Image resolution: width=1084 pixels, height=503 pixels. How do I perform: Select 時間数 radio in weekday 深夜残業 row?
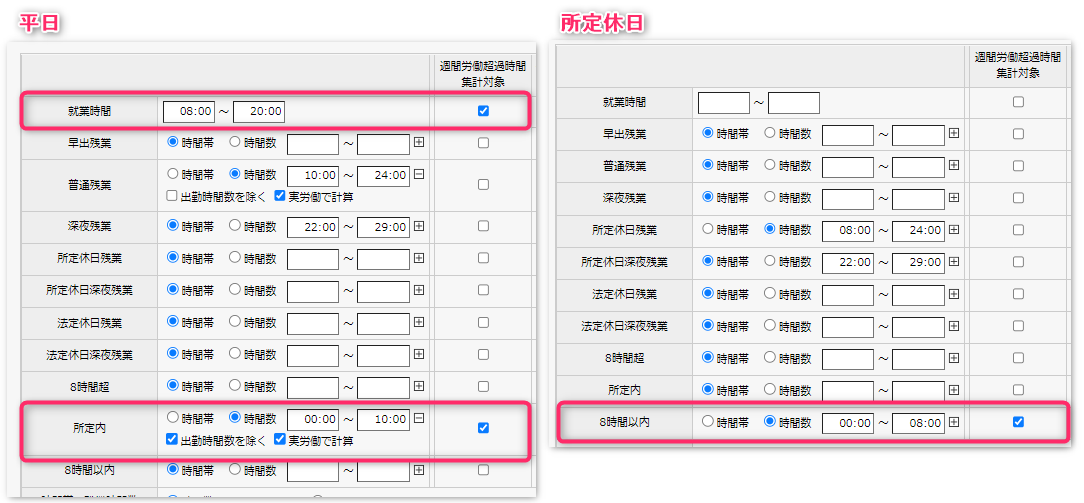tap(236, 226)
